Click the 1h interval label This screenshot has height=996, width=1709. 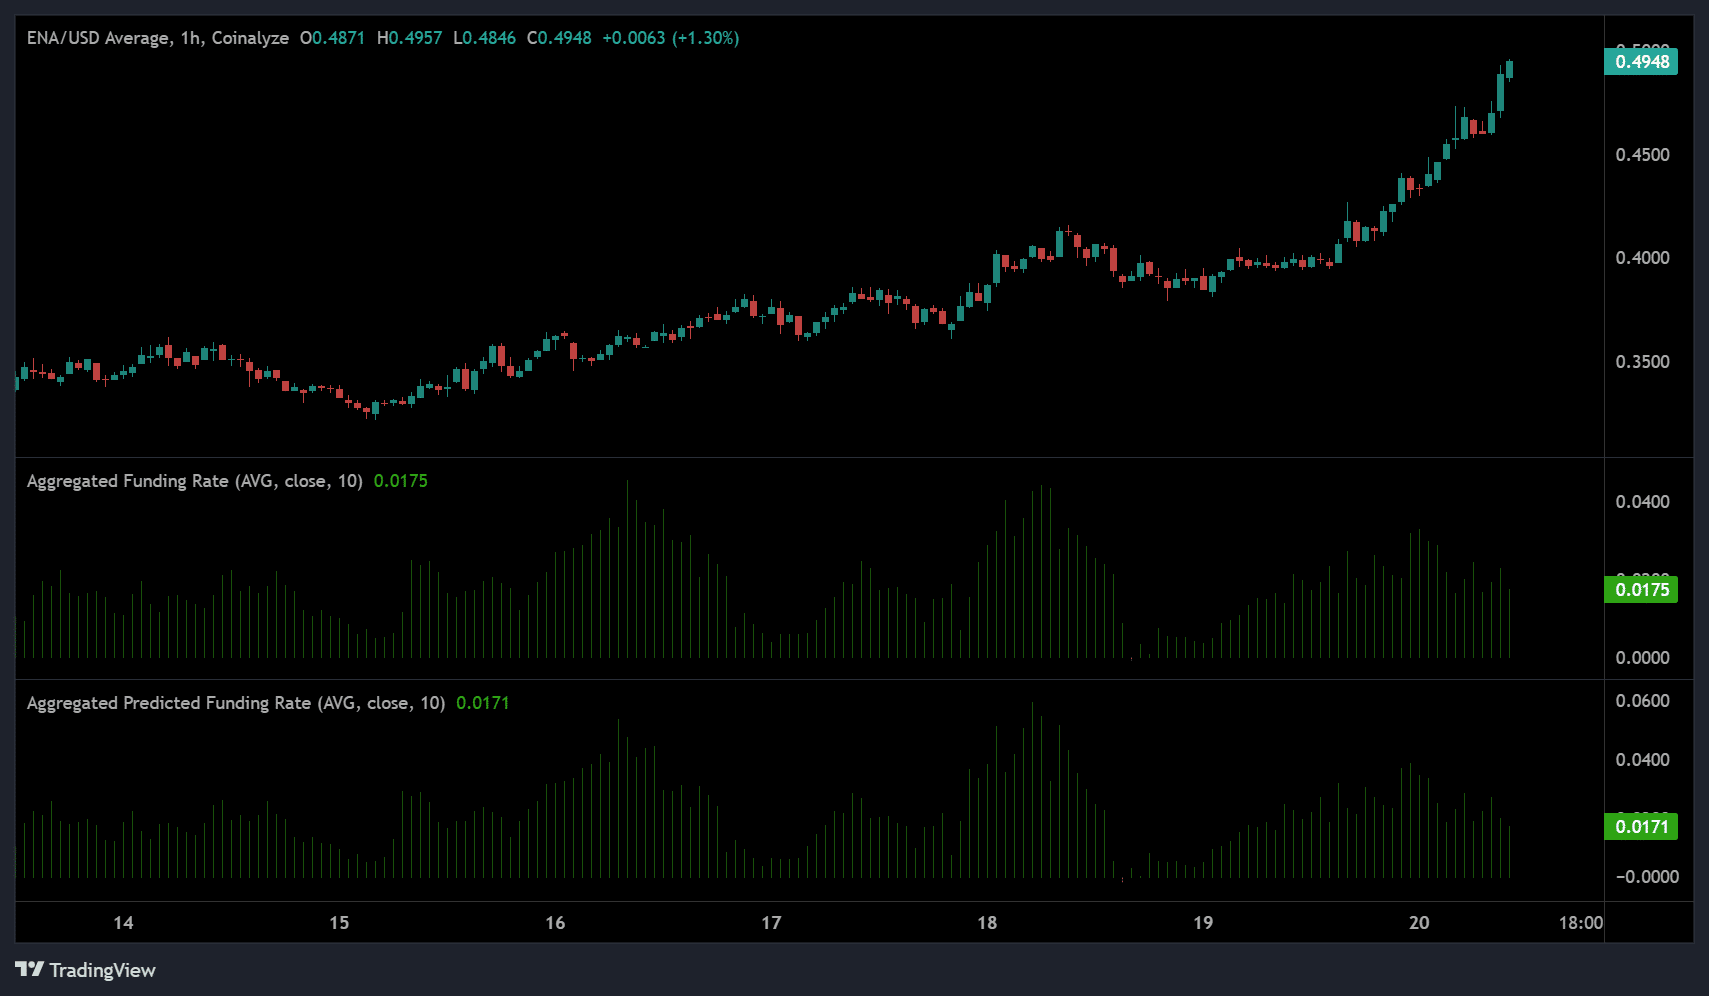pyautogui.click(x=190, y=38)
